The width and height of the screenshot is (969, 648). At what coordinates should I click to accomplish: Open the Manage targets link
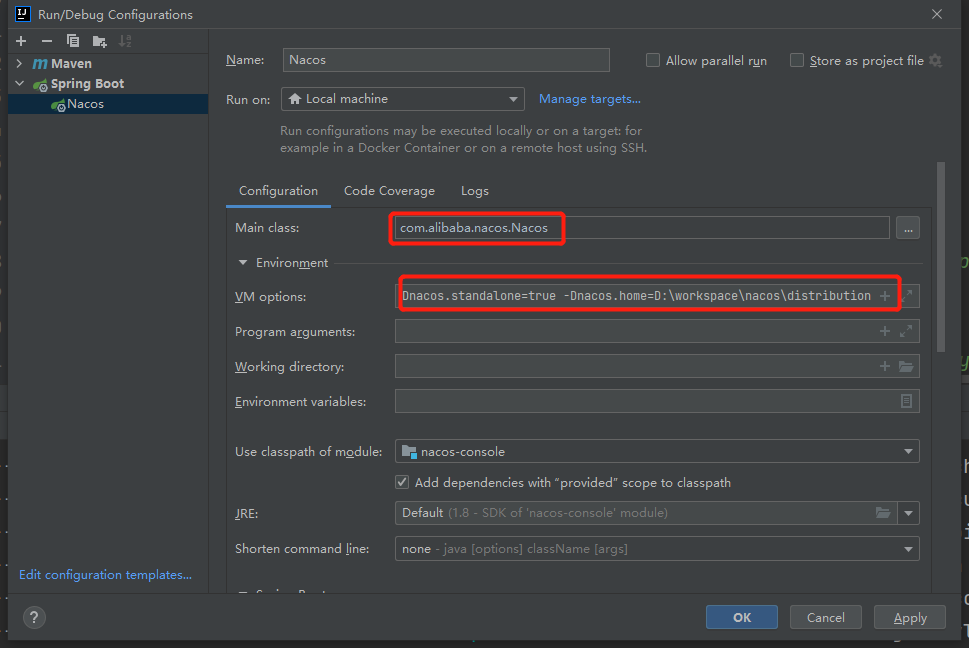[590, 99]
